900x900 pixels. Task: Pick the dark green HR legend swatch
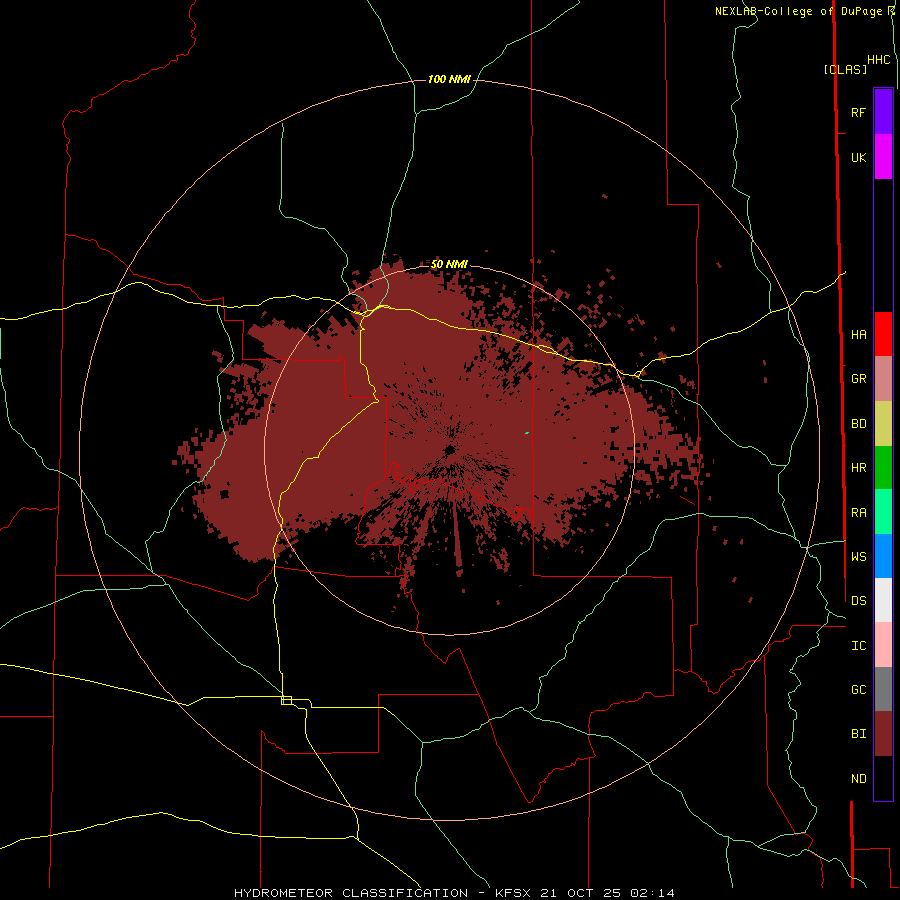click(x=883, y=468)
